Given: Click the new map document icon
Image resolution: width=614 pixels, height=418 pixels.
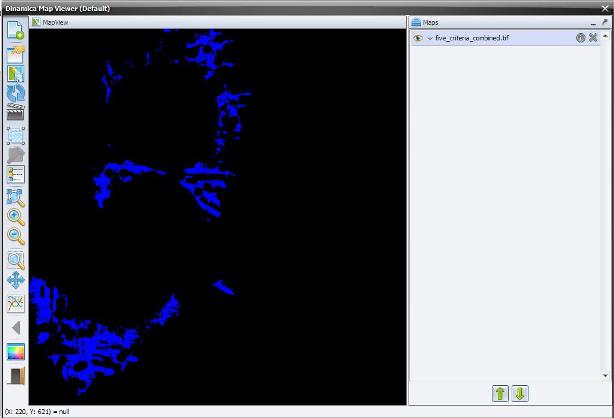Looking at the screenshot, I should (x=16, y=31).
